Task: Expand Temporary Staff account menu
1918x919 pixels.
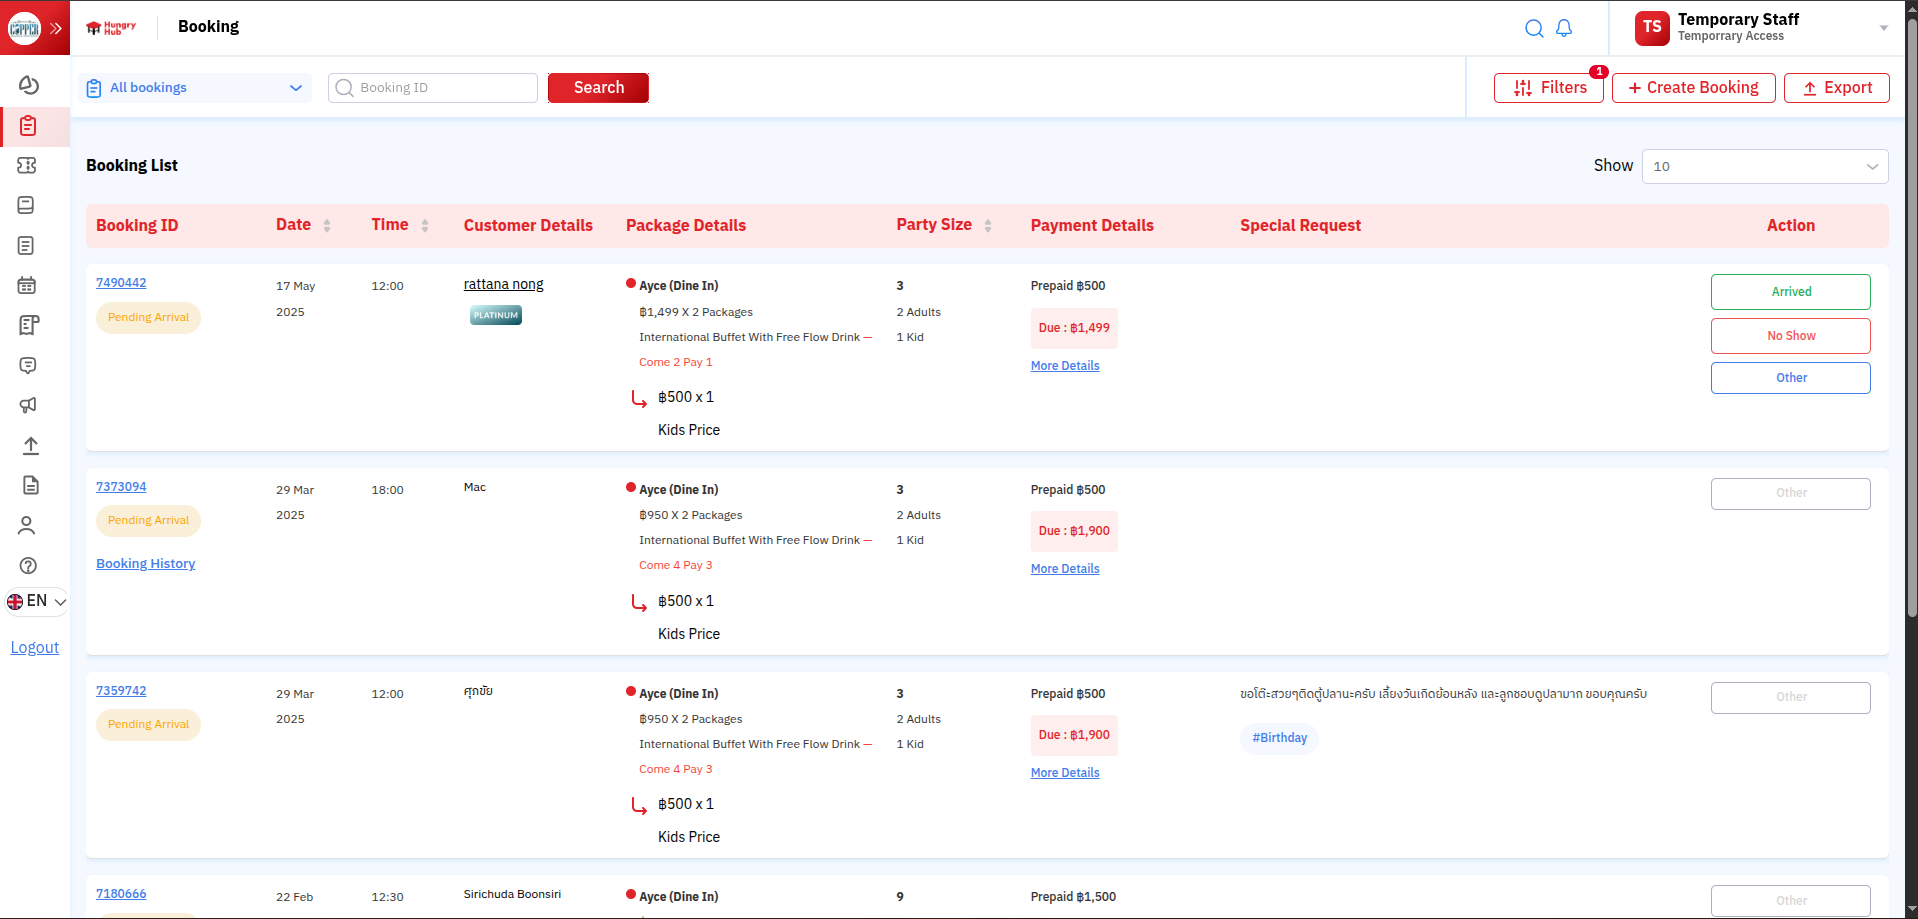Action: pyautogui.click(x=1883, y=28)
